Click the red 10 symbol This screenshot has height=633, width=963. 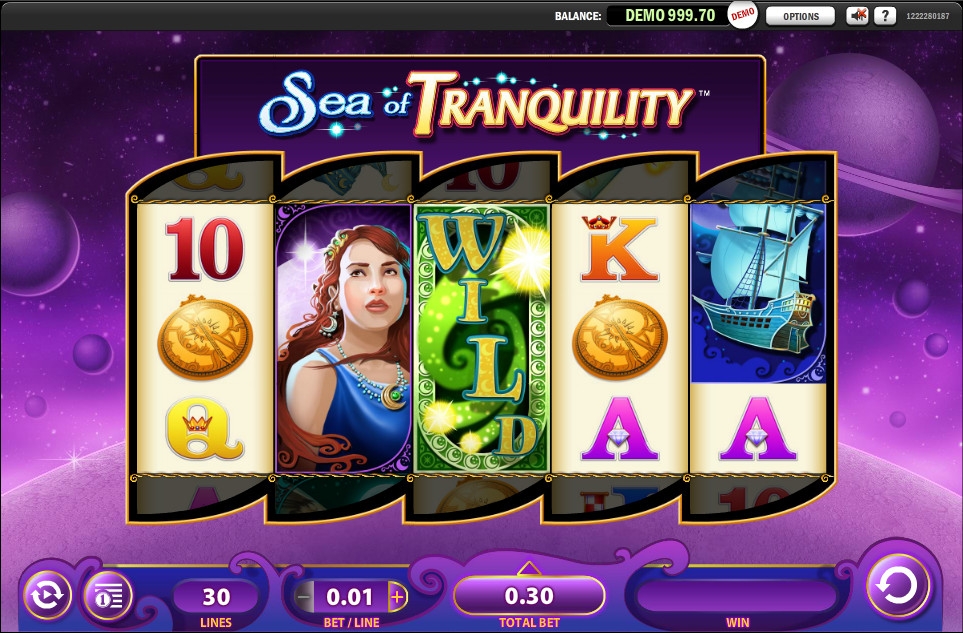205,249
